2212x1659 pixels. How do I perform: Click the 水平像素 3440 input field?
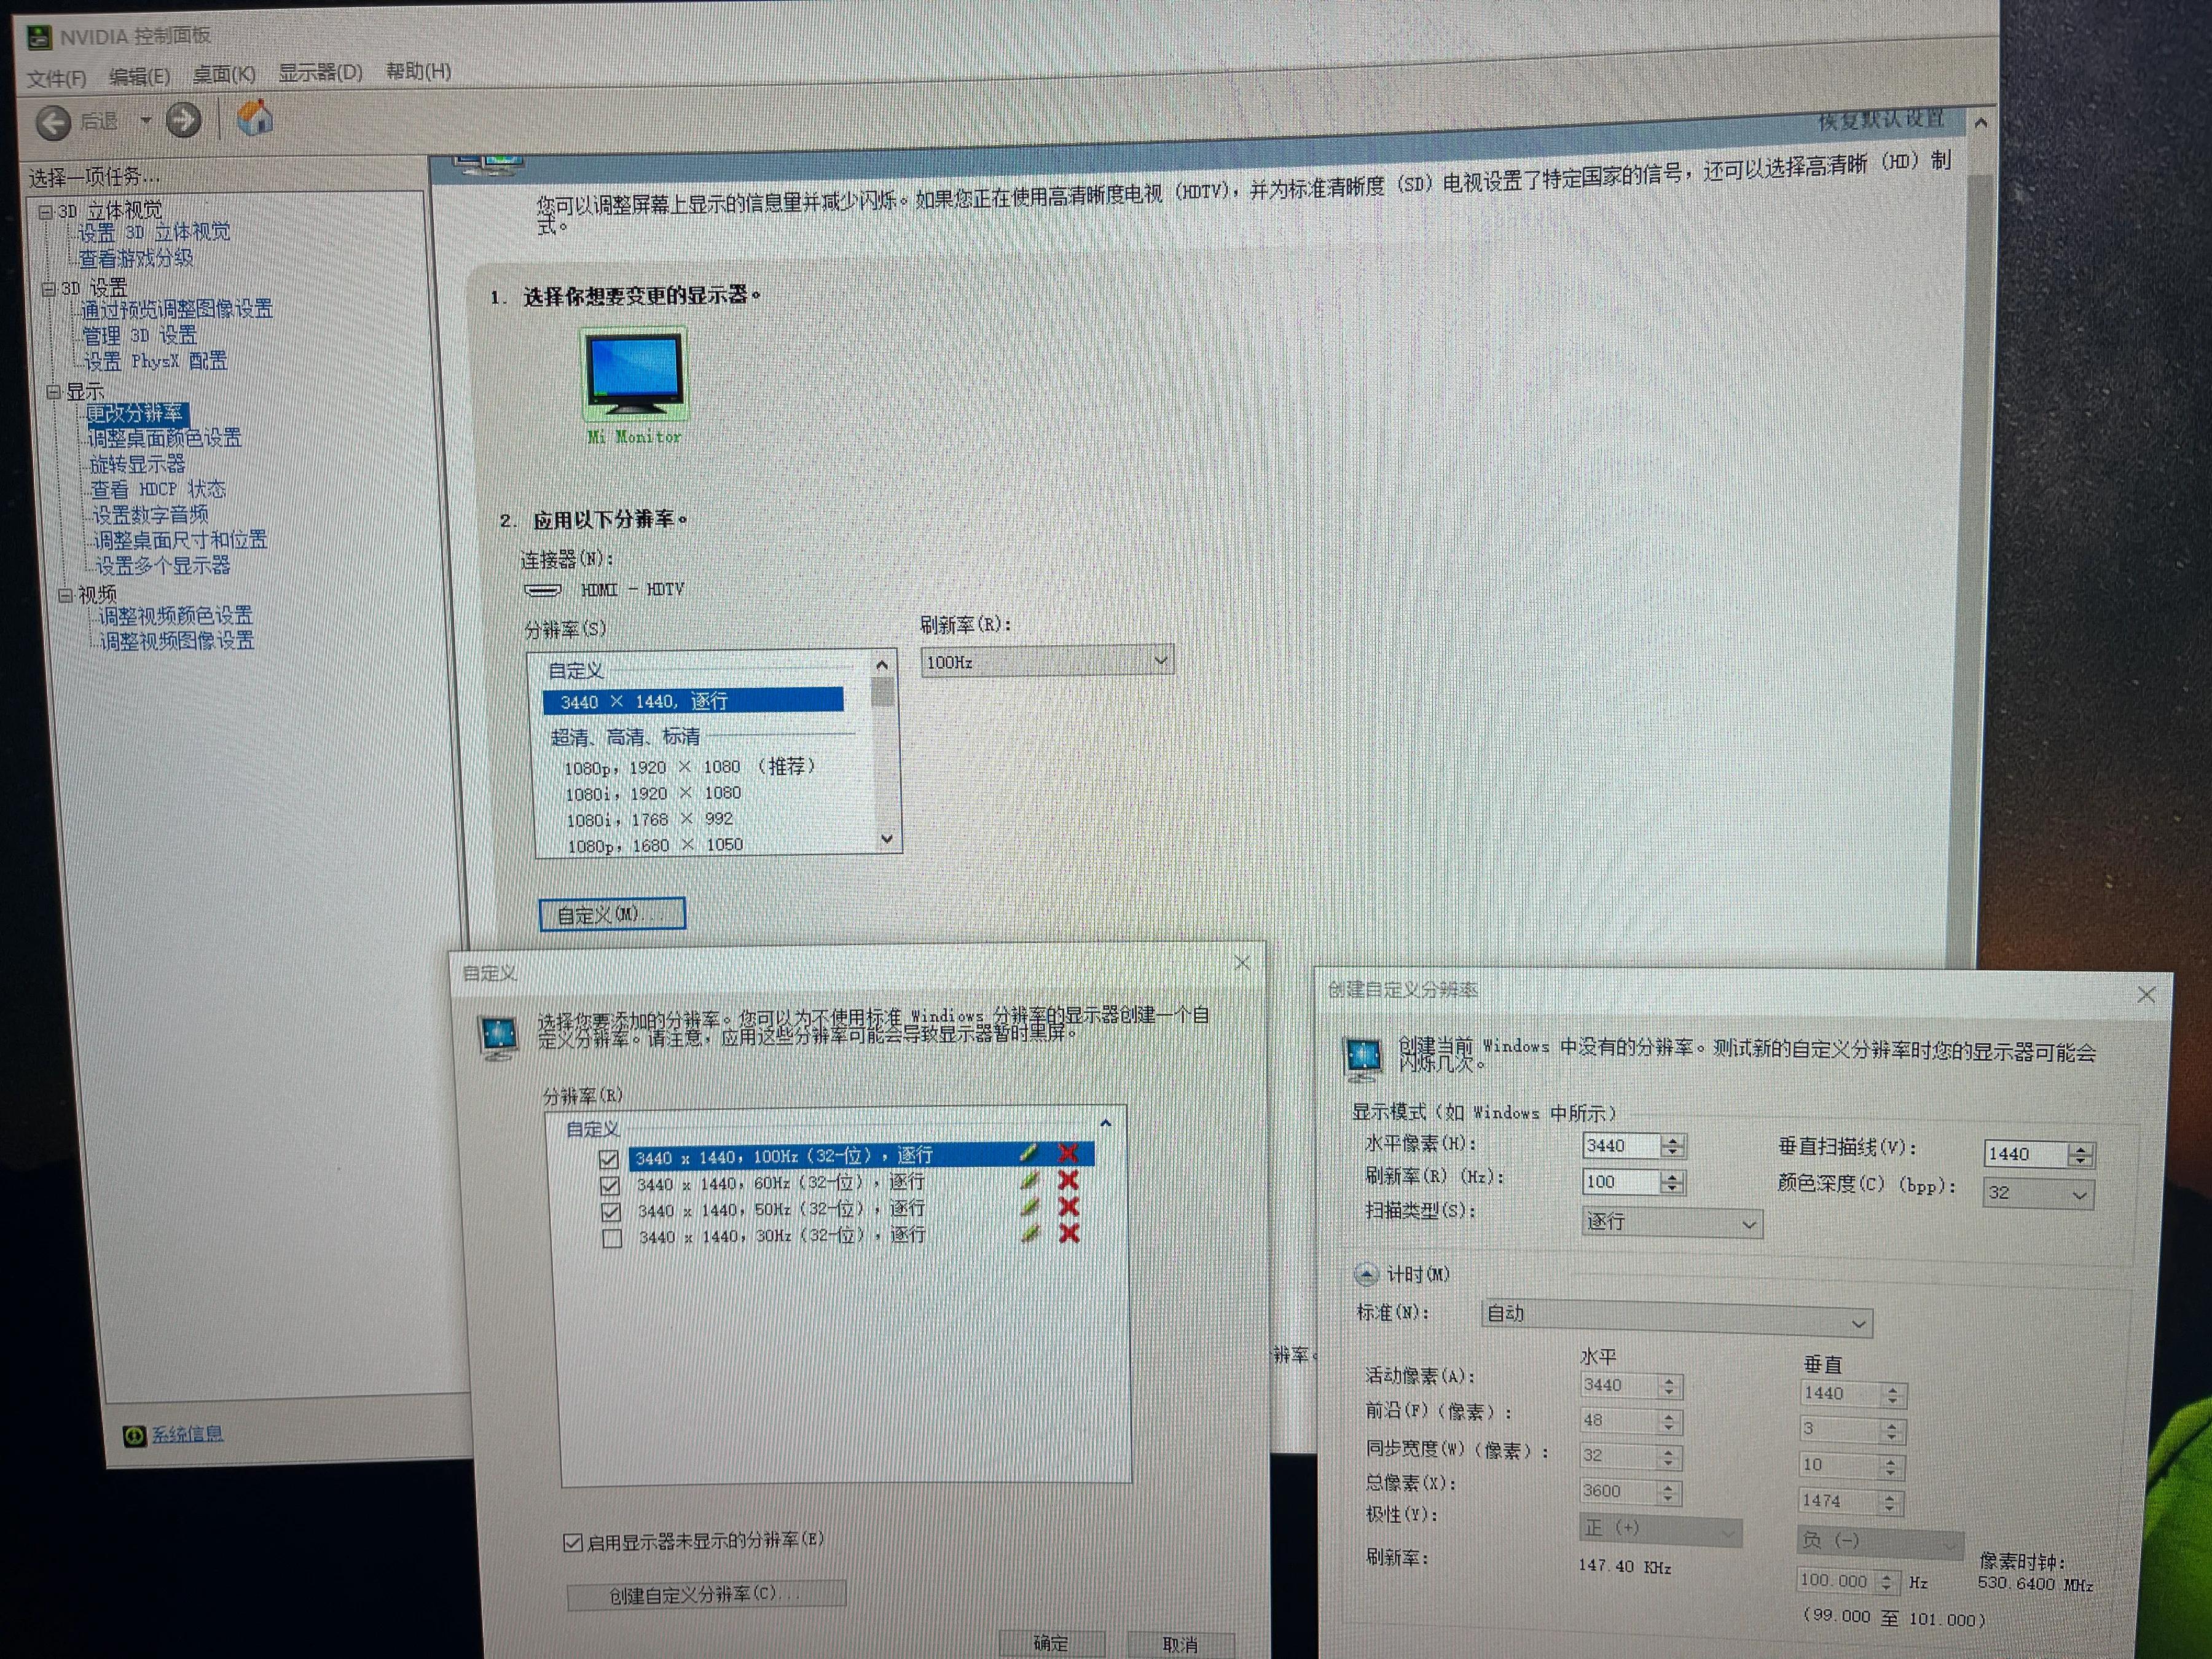(1620, 1146)
